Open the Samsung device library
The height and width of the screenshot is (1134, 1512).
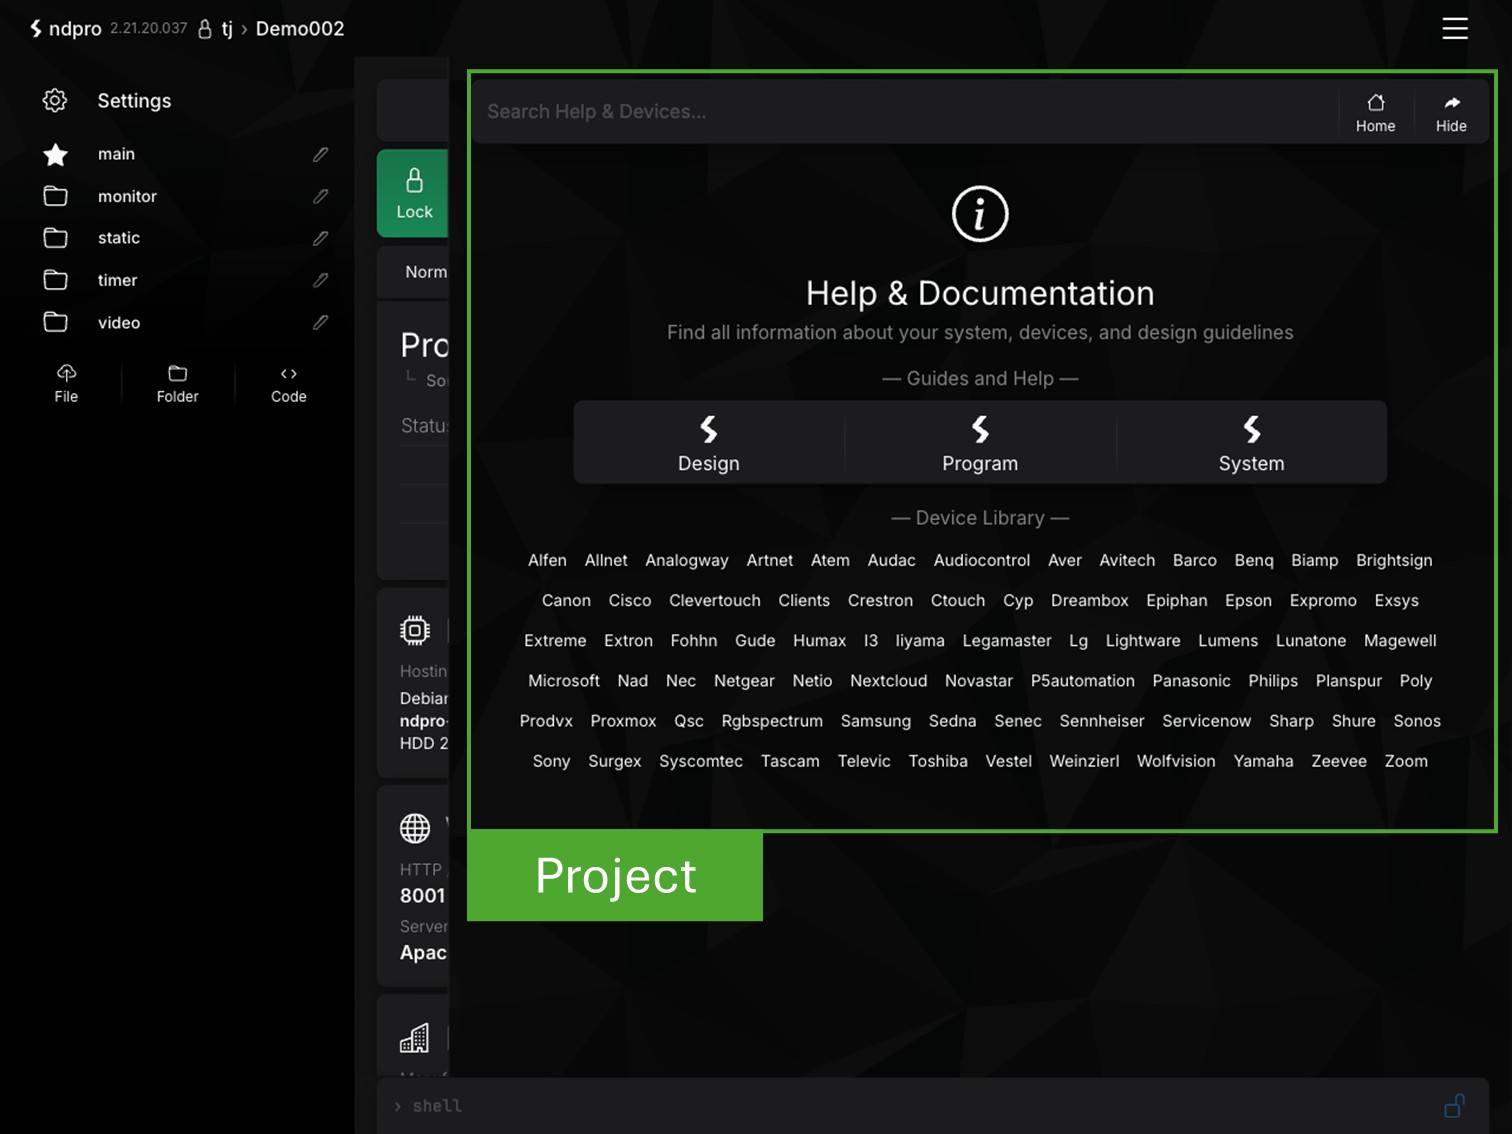(876, 720)
